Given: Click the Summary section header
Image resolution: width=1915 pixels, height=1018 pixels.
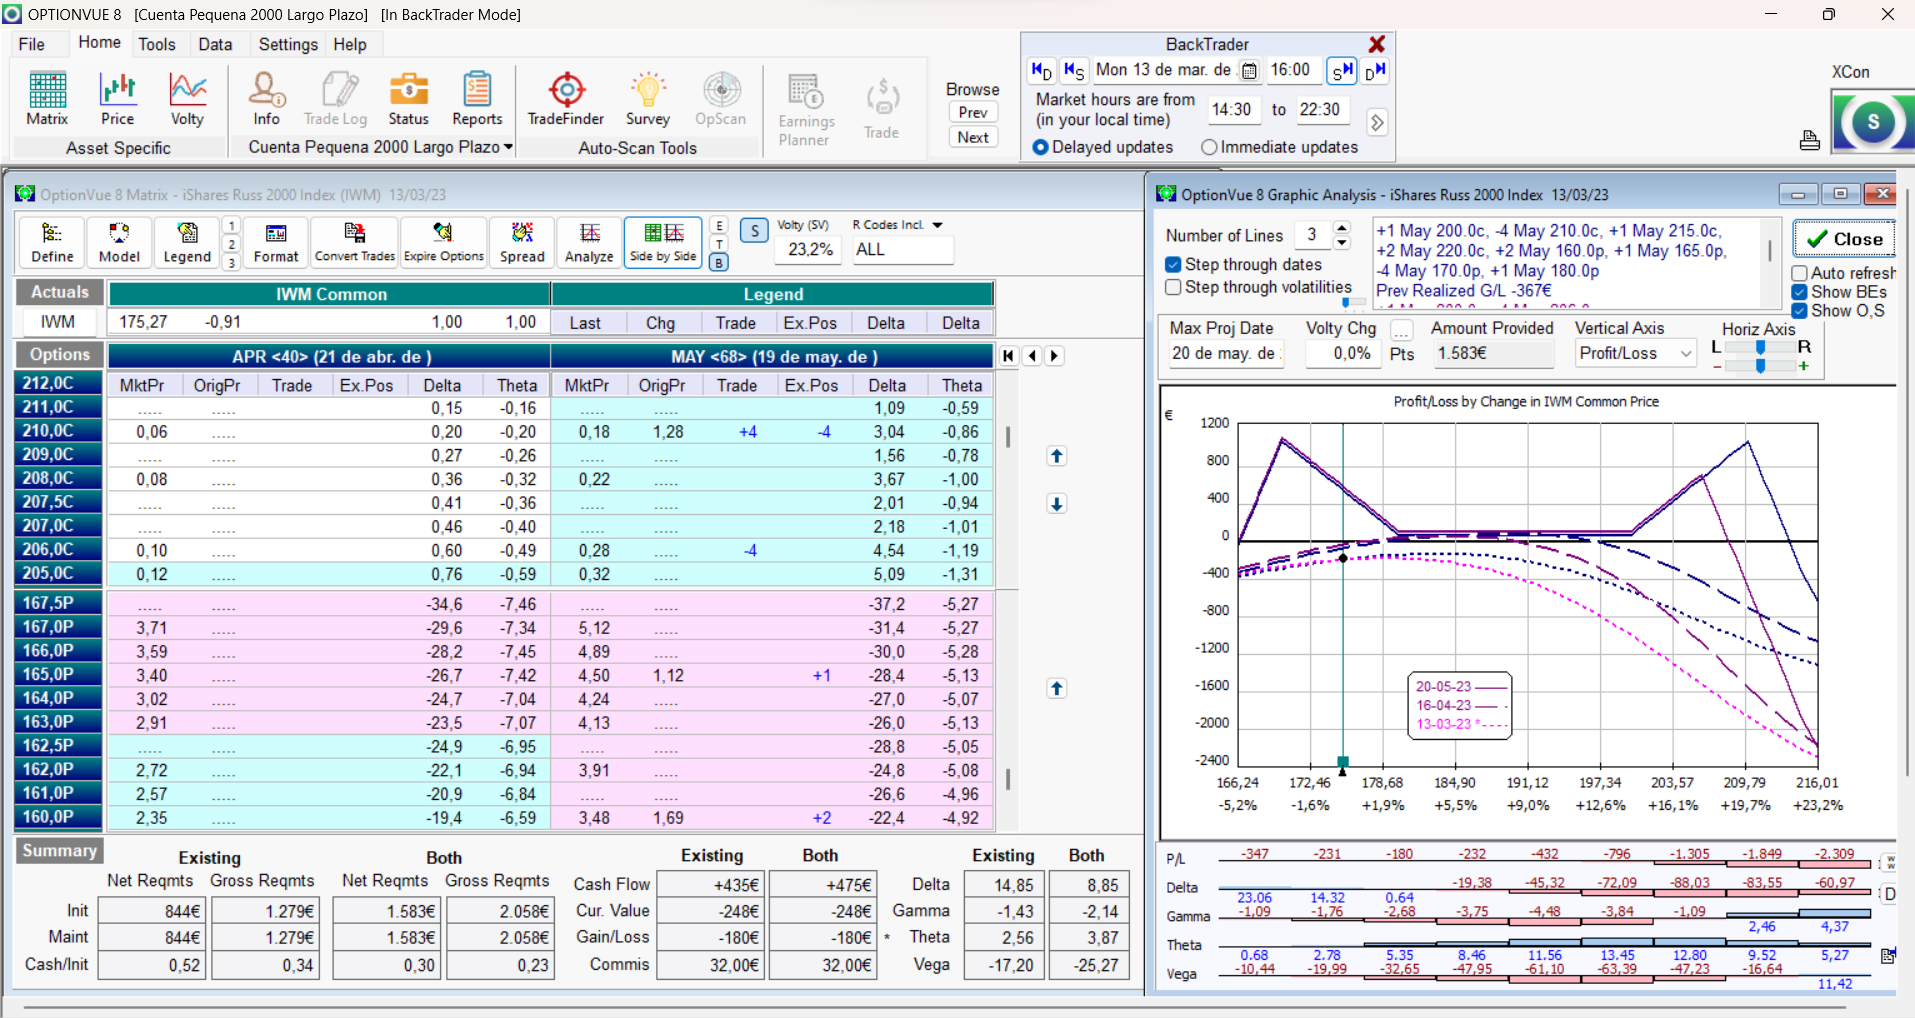Looking at the screenshot, I should (59, 851).
